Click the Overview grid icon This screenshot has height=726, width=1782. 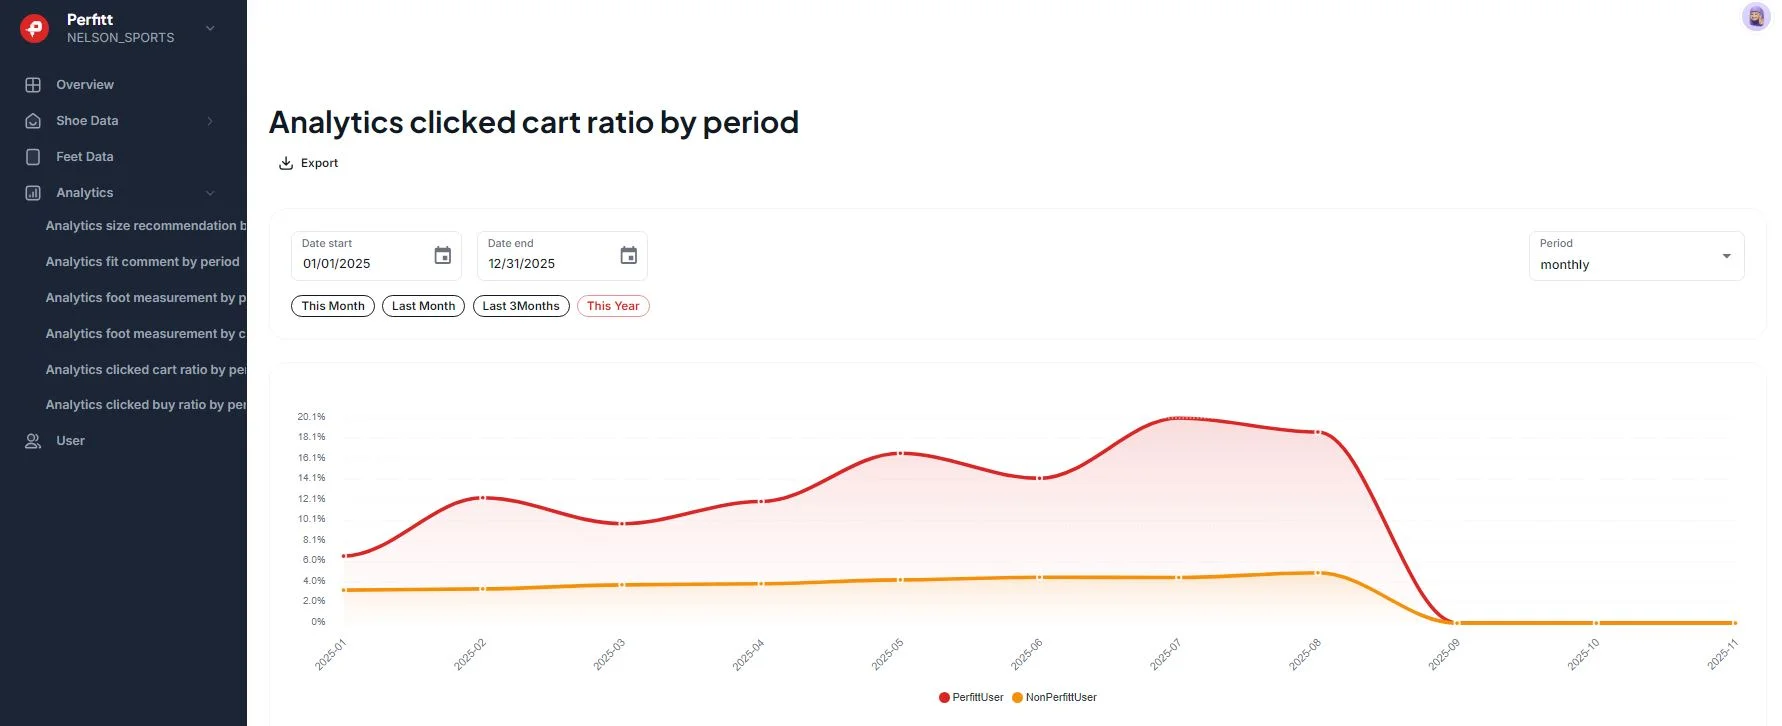pyautogui.click(x=33, y=85)
